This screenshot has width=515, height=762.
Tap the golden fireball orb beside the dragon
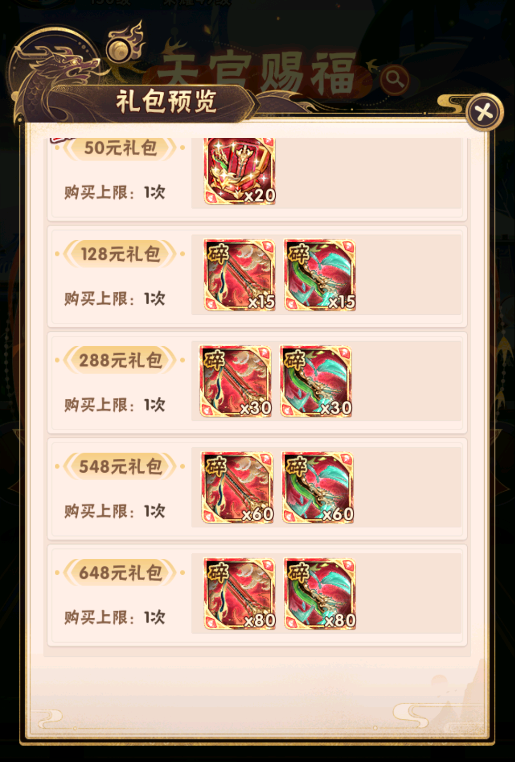click(x=118, y=50)
